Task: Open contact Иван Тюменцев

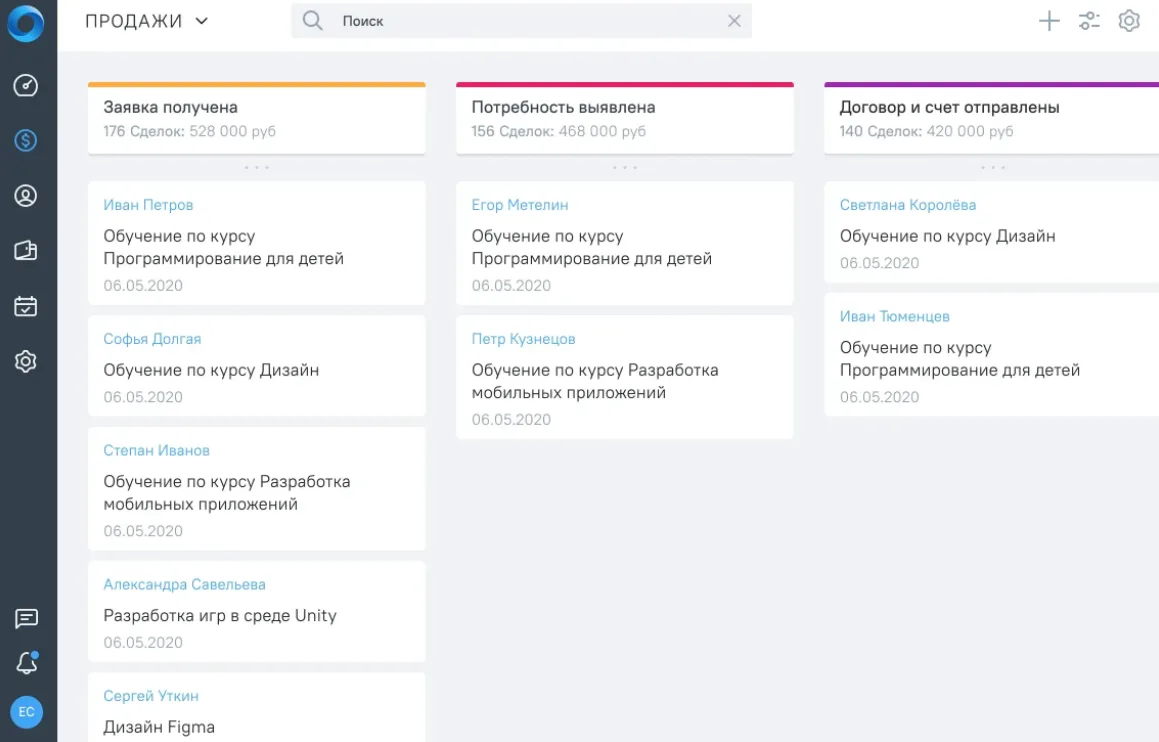Action: coord(894,316)
